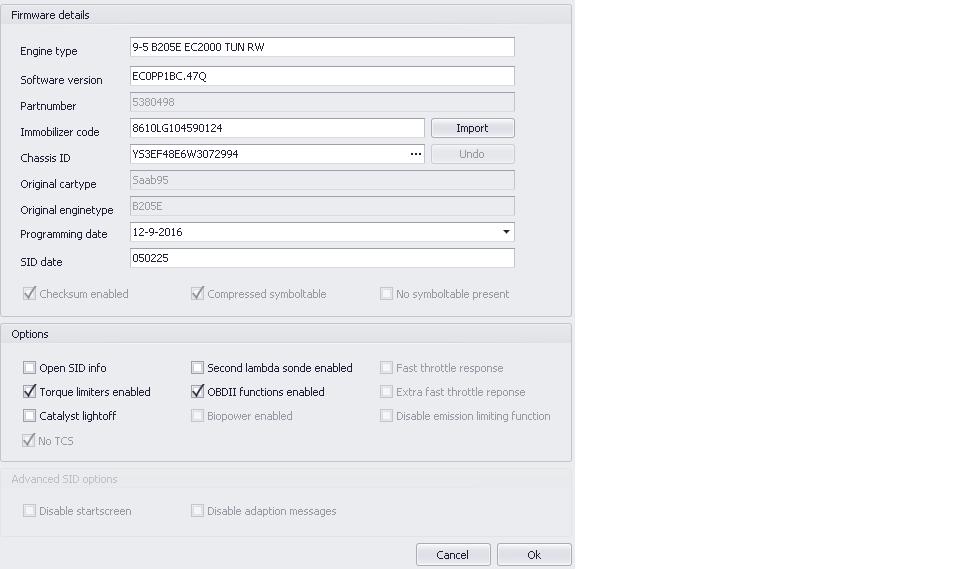960x569 pixels.
Task: Uncheck Torque limiters enabled
Action: (x=30, y=392)
